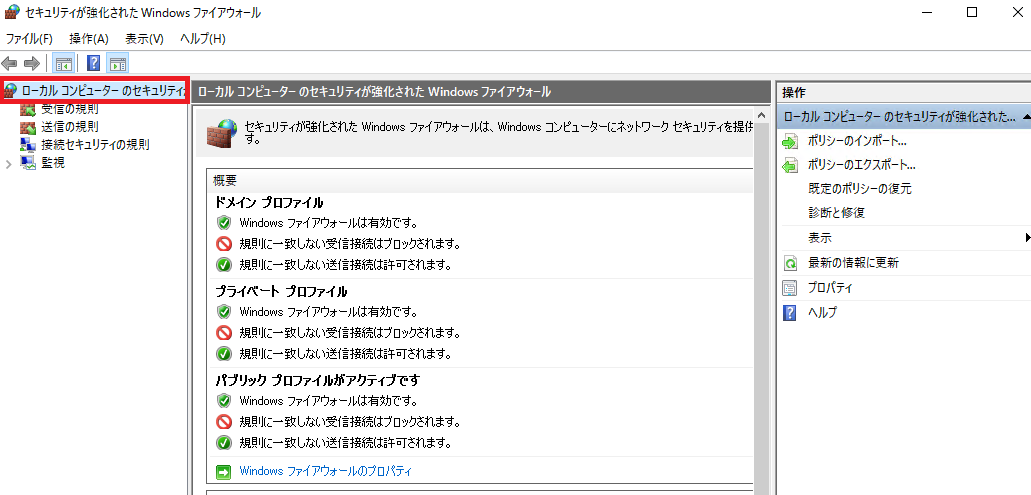Click the 送信の規則 outbound rules icon
Screen dimensions: 1031x495
click(28, 127)
